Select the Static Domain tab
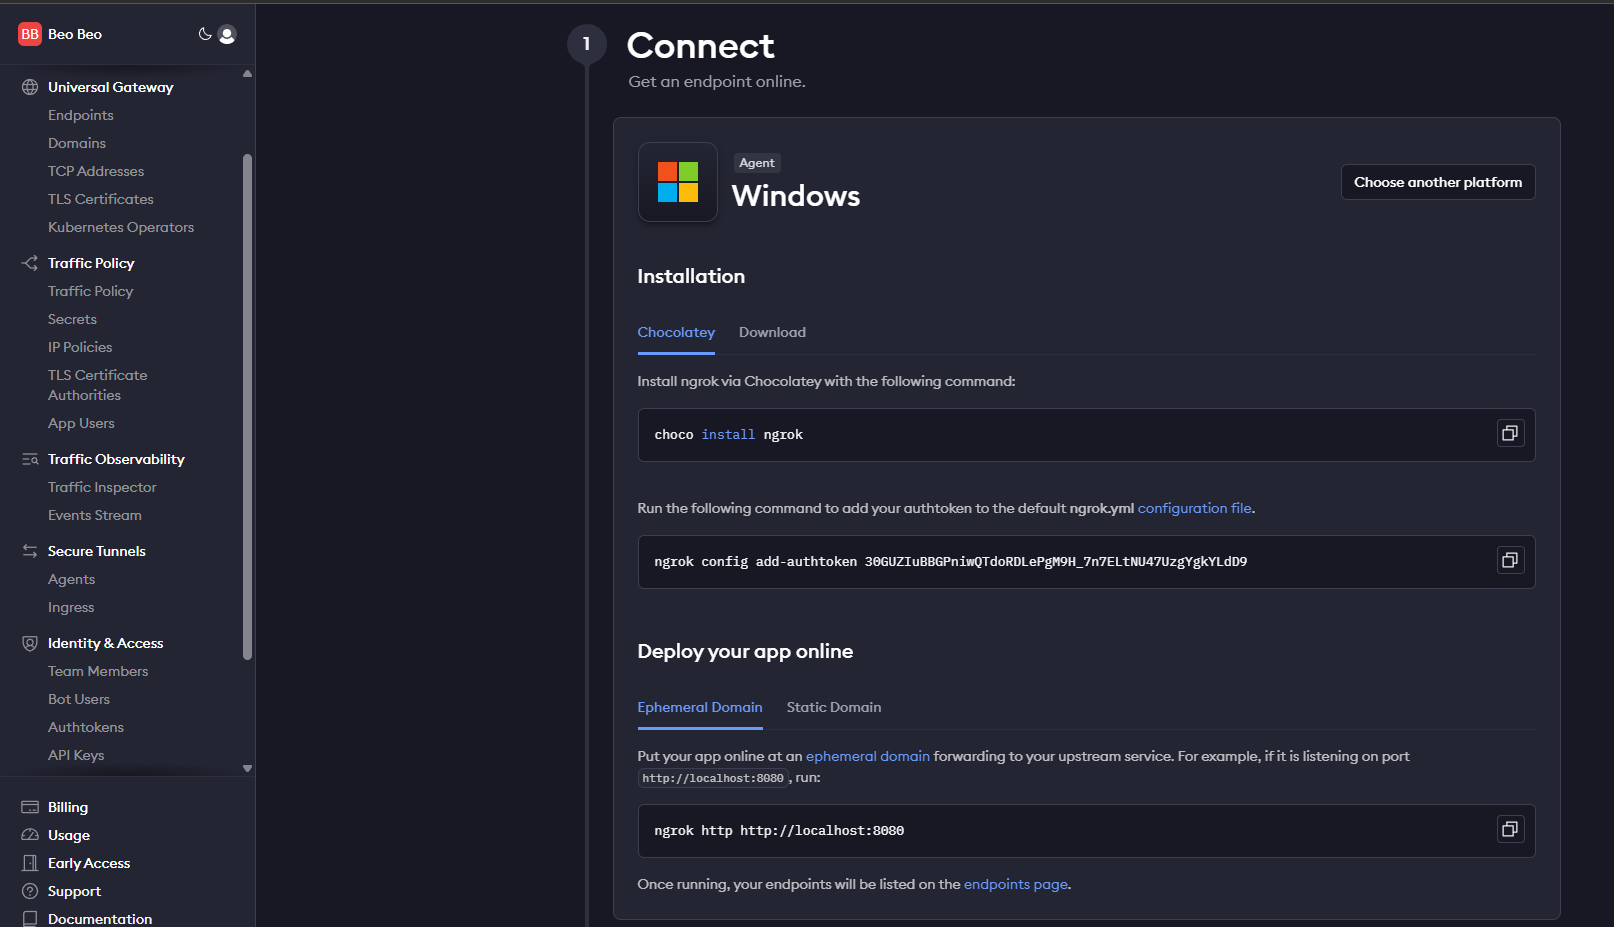Screen dimensions: 1614x927 click(833, 707)
